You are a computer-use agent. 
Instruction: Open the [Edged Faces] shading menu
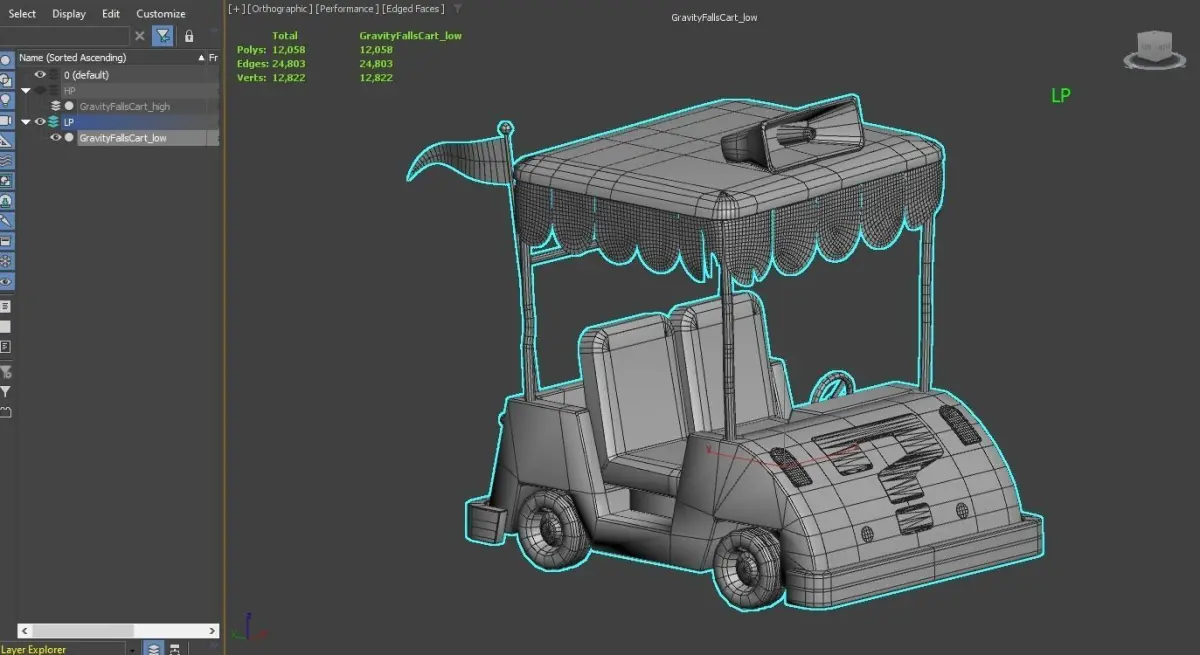coord(414,9)
